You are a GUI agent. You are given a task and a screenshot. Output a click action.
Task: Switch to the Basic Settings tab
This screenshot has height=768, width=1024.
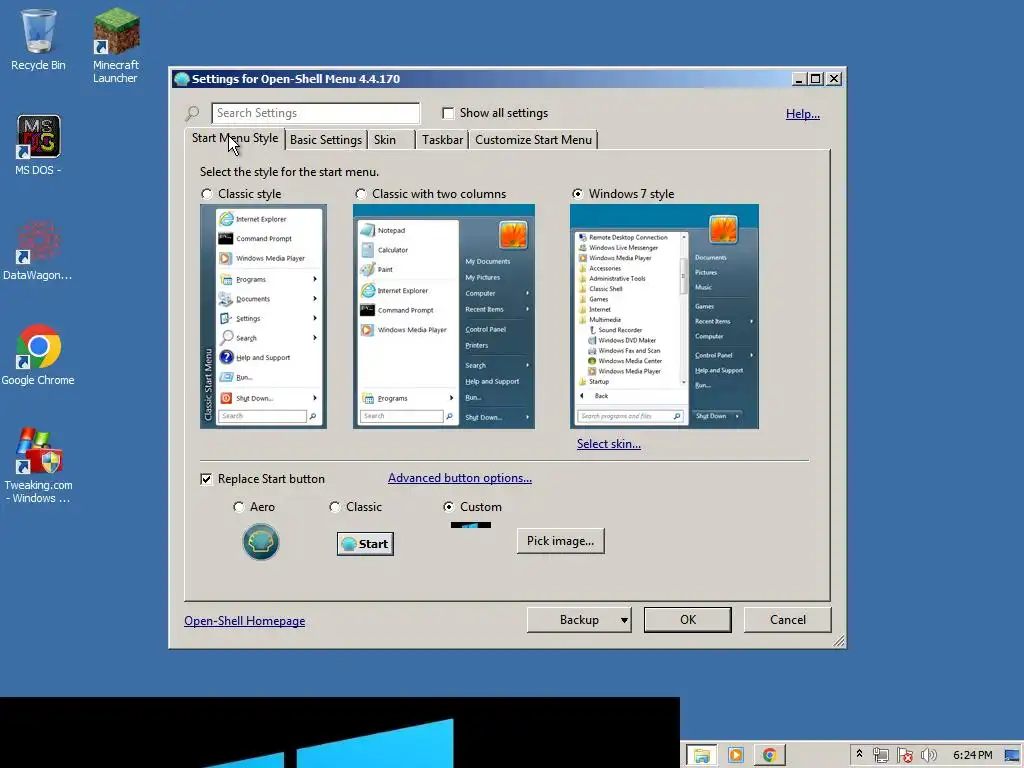point(326,140)
